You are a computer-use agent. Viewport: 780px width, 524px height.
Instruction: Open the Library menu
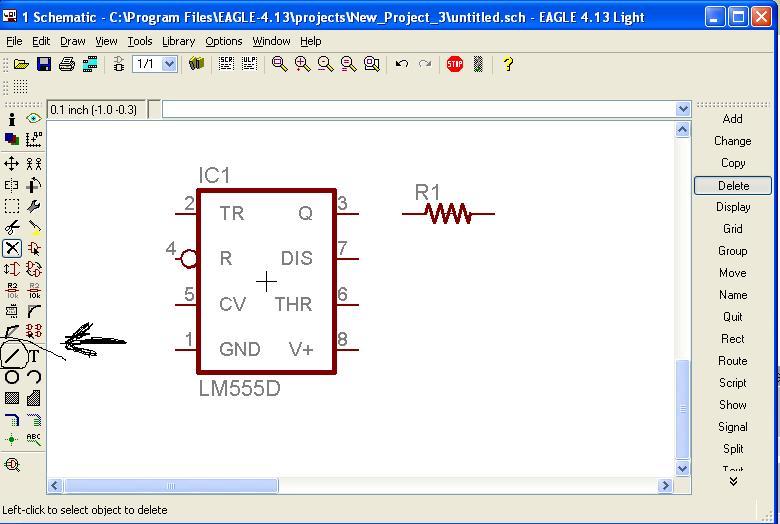coord(178,41)
